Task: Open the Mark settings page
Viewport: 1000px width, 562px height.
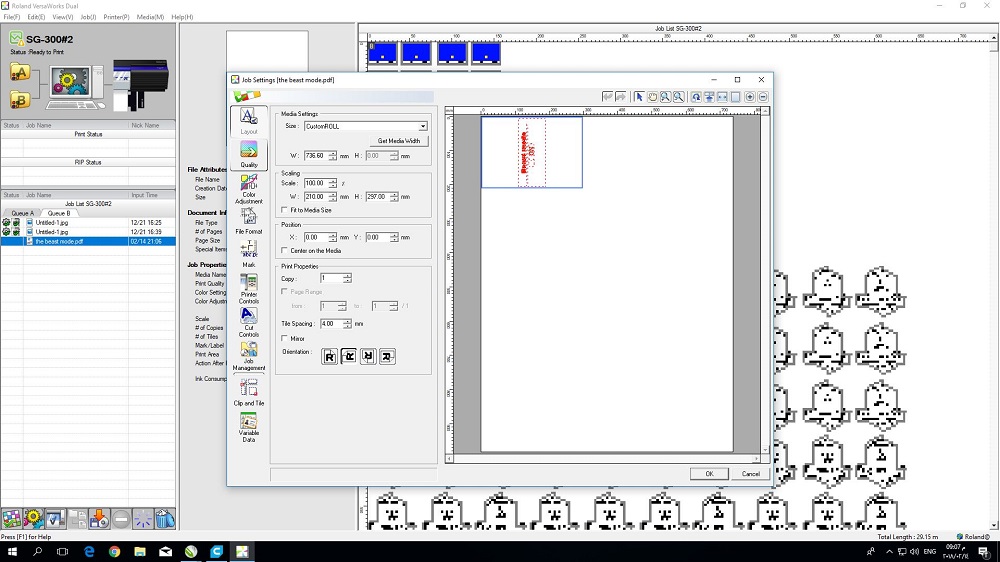Action: 249,254
